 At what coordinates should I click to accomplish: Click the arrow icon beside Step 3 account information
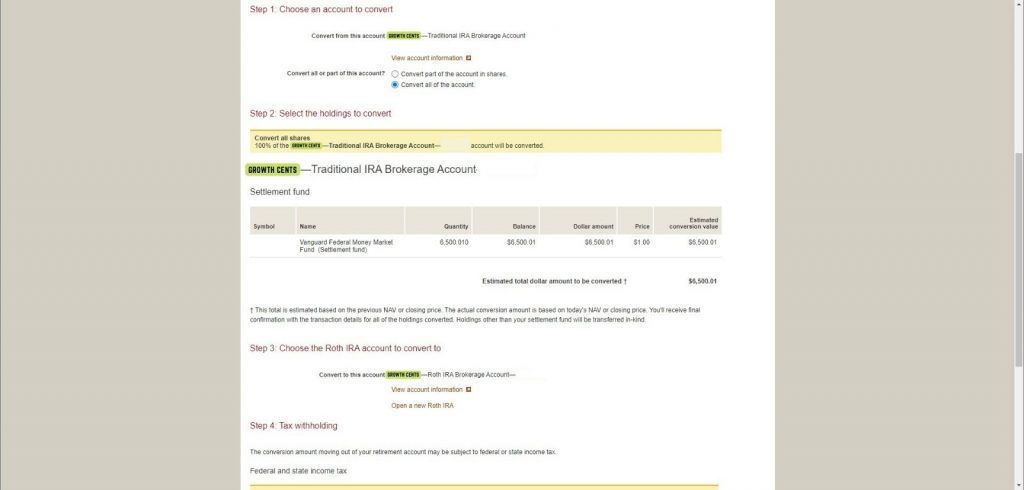[468, 389]
